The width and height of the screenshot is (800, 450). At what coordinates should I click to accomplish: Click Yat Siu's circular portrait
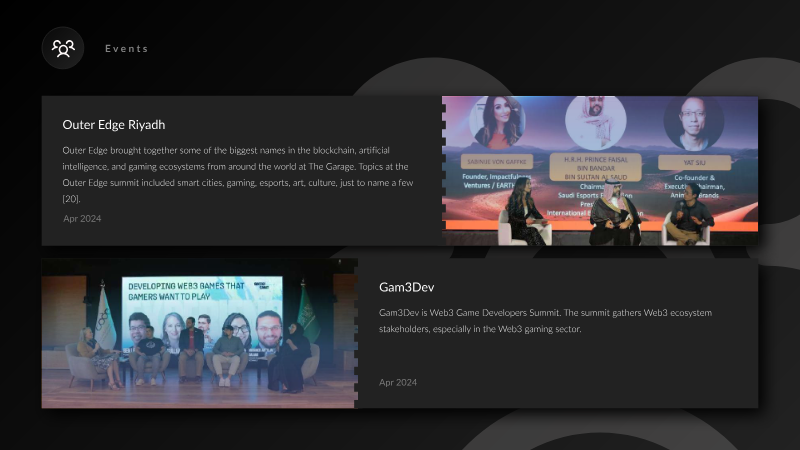click(693, 121)
